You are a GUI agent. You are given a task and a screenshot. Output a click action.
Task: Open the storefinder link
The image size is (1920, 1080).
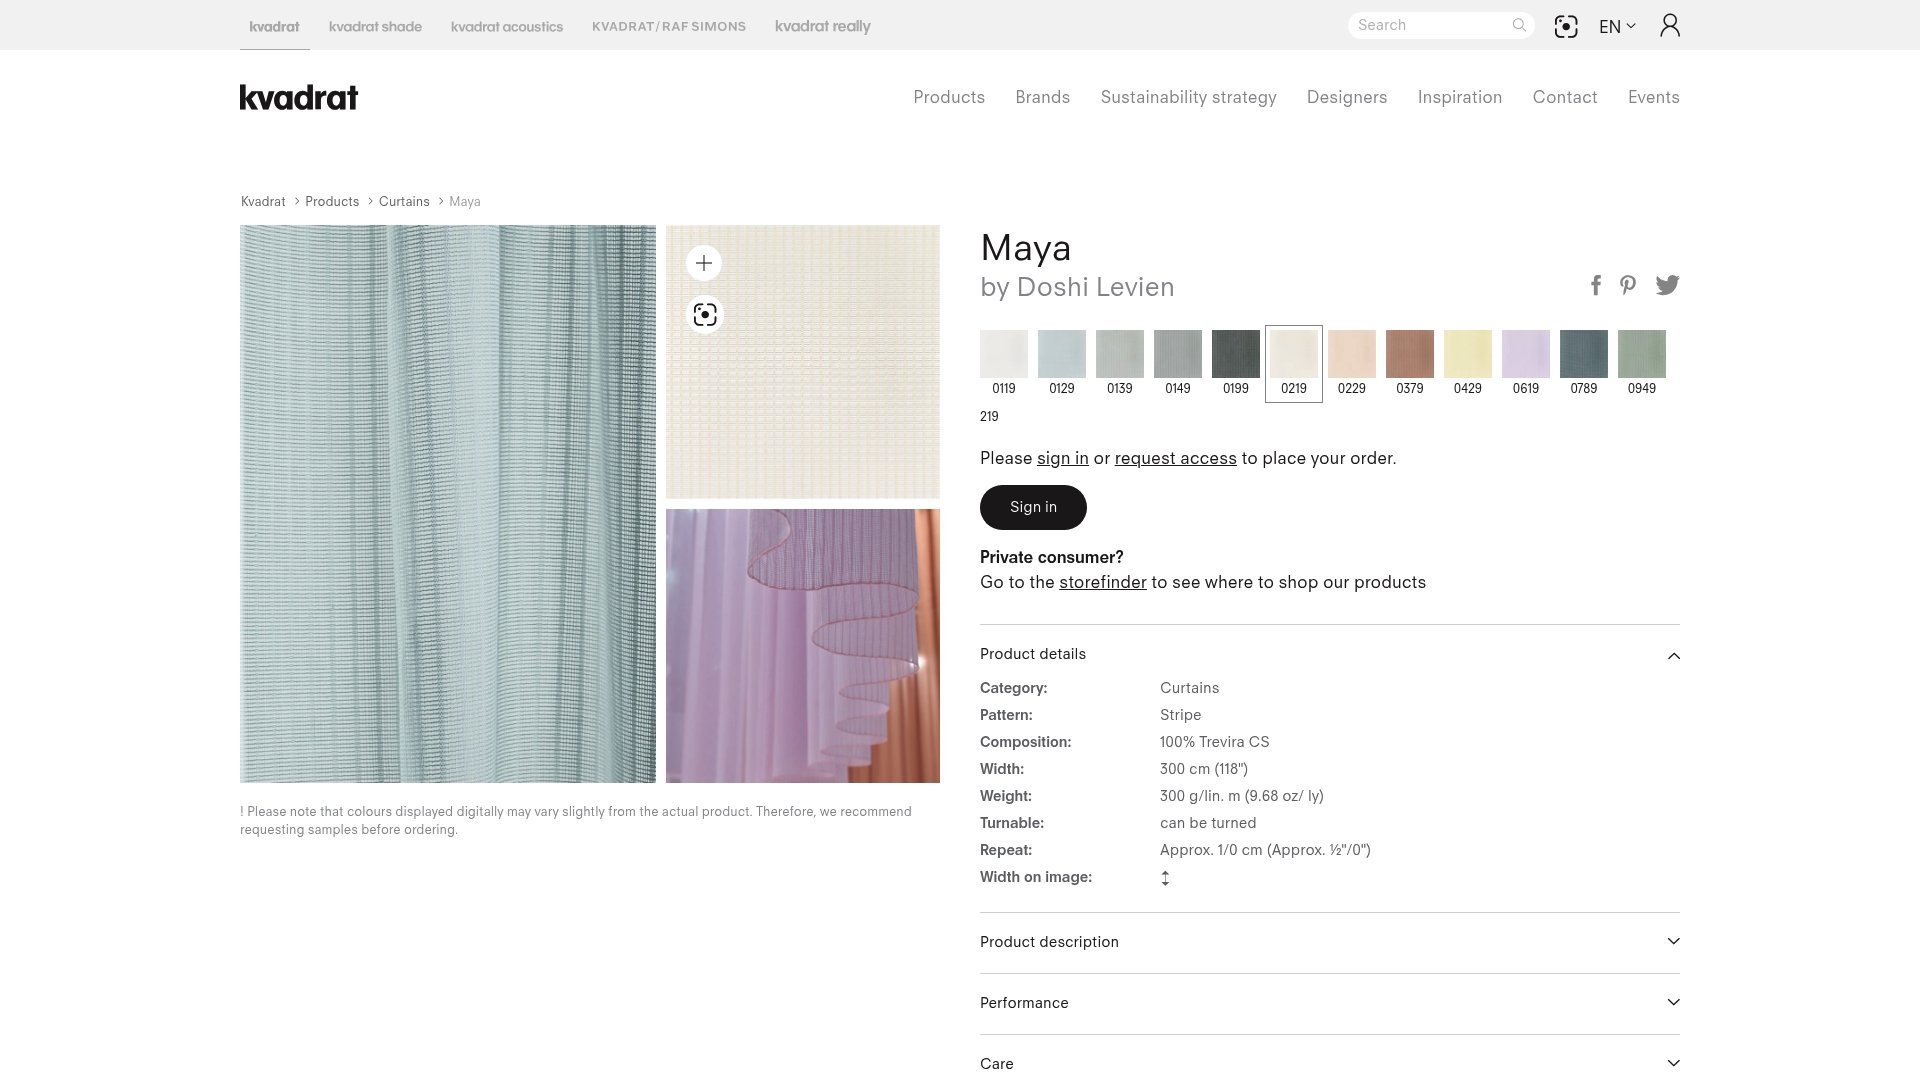(x=1103, y=582)
